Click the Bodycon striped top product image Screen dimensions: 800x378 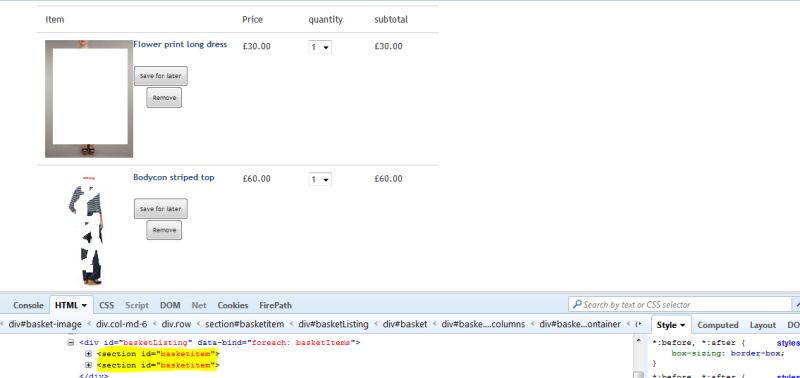[x=87, y=230]
